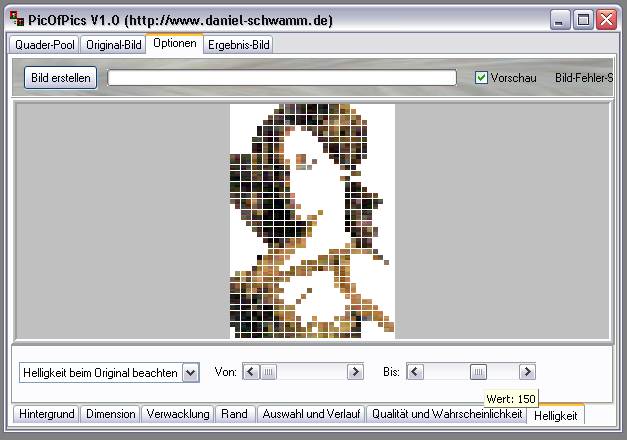Switch to the Quader-Pool tab
627x440 pixels.
click(x=44, y=45)
